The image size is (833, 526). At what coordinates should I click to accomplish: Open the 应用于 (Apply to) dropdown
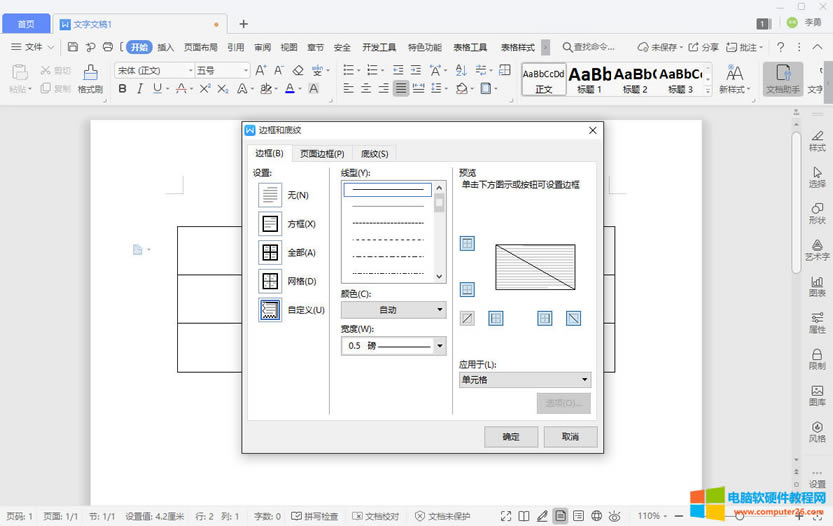tap(525, 380)
